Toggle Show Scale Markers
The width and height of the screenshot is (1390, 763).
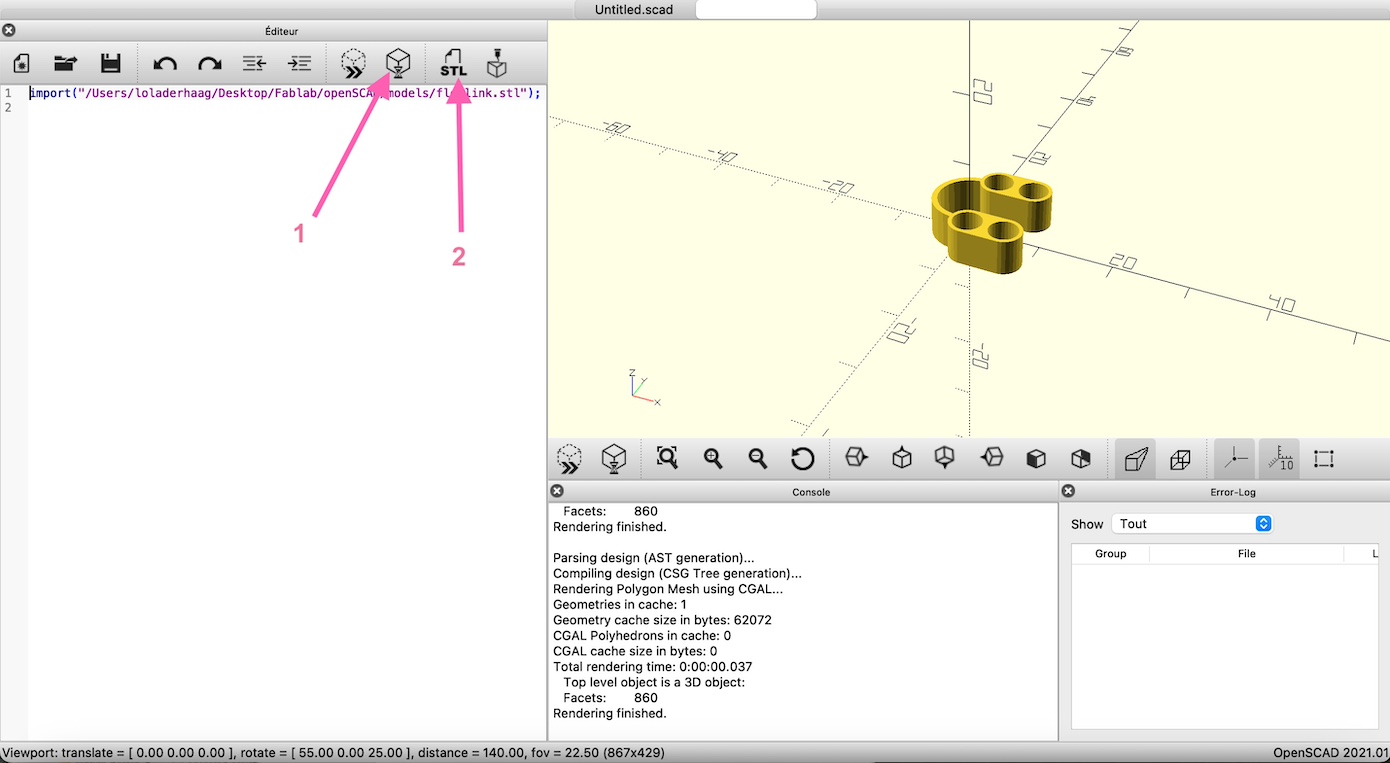coord(1279,459)
